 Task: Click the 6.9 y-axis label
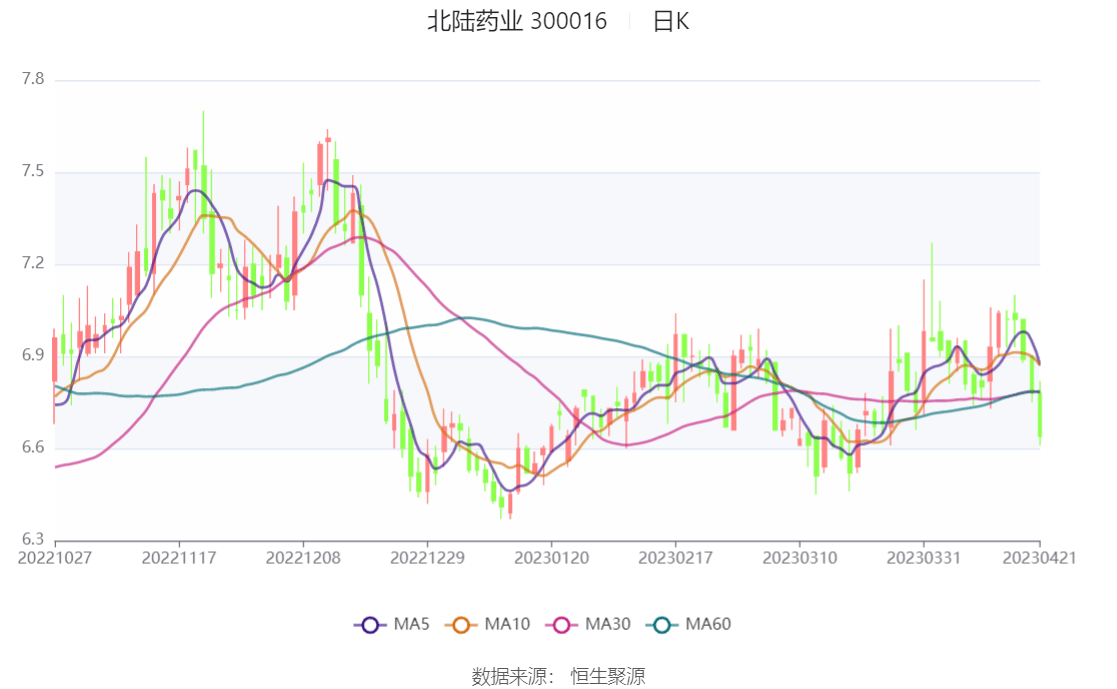[33, 355]
